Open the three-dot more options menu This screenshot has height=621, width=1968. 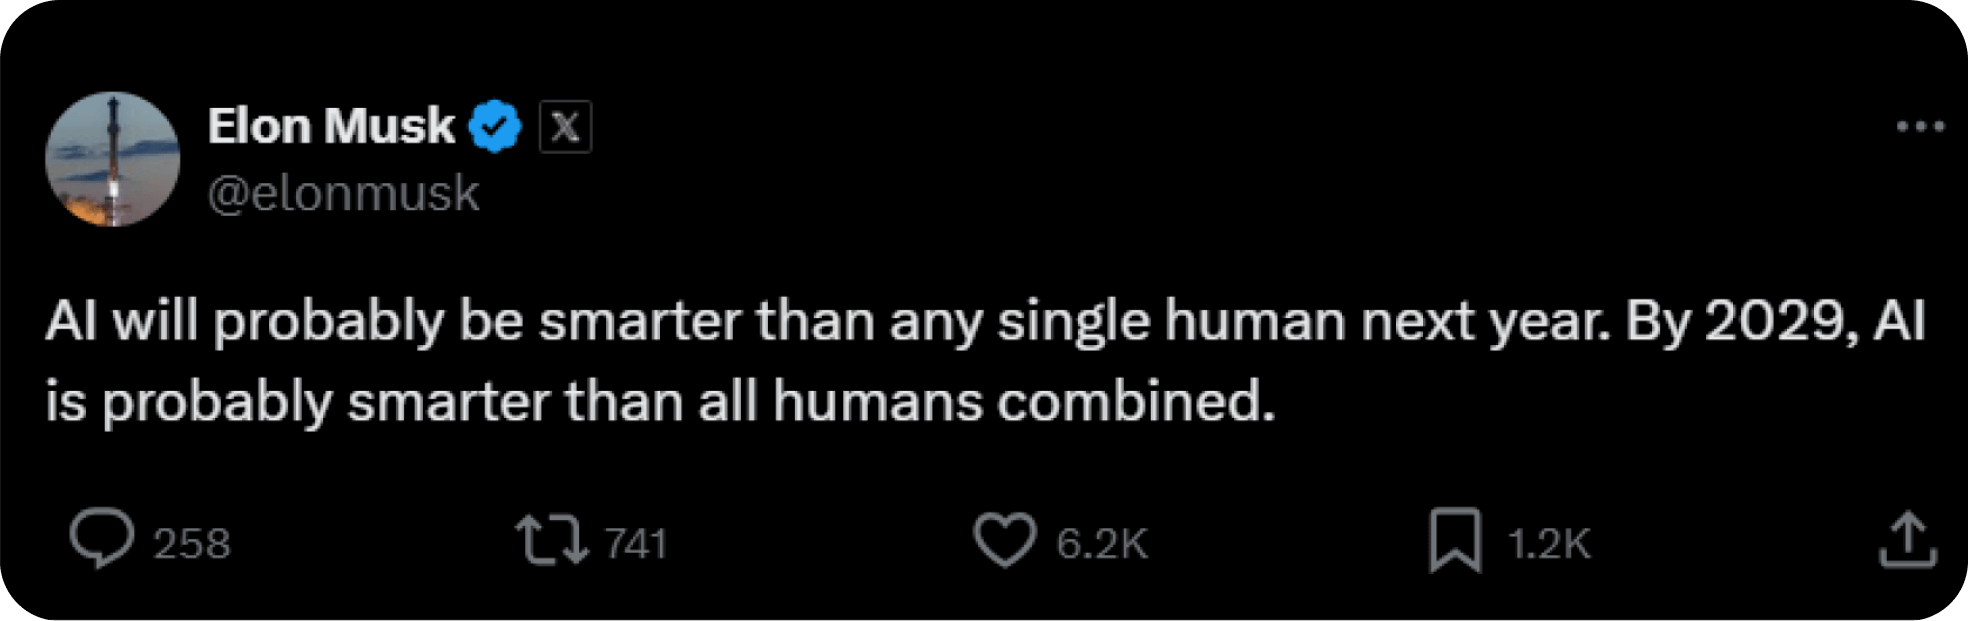click(1920, 127)
